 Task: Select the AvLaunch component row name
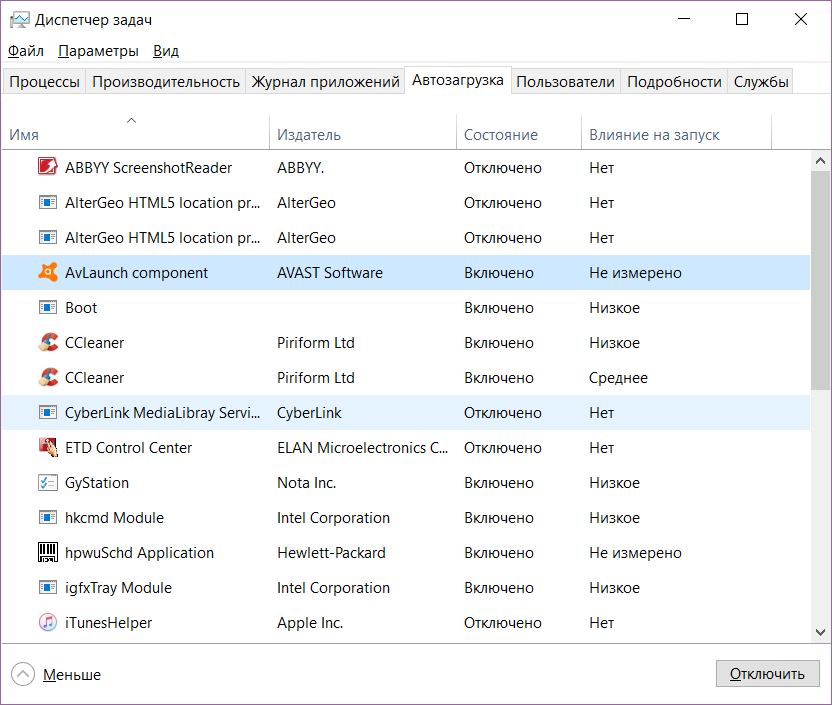(x=136, y=273)
